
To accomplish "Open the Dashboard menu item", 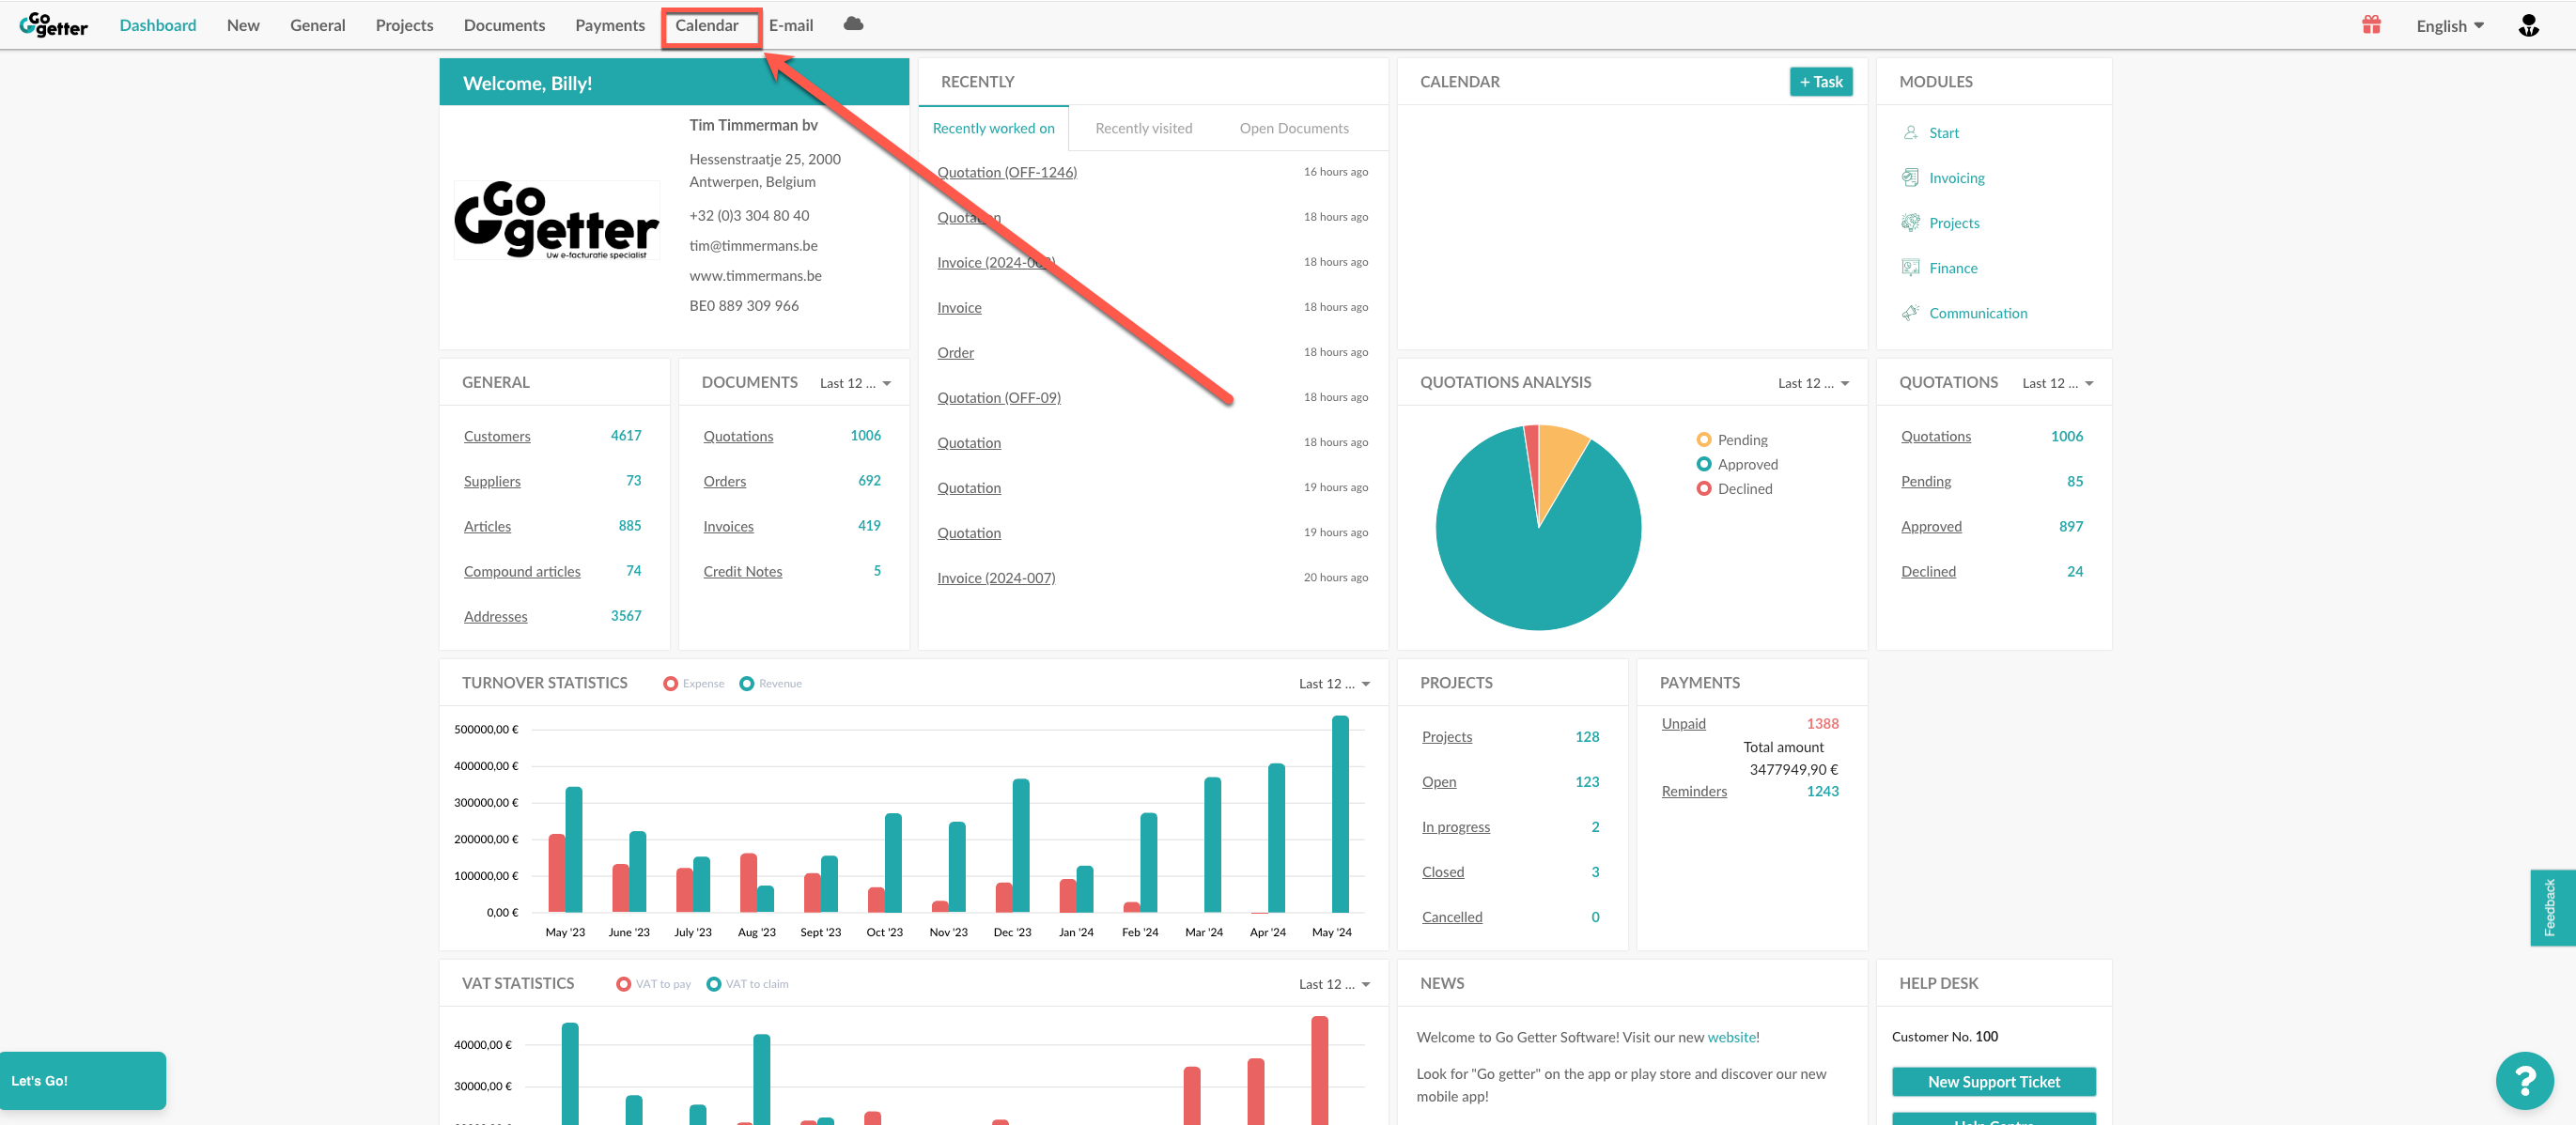I will click(158, 25).
